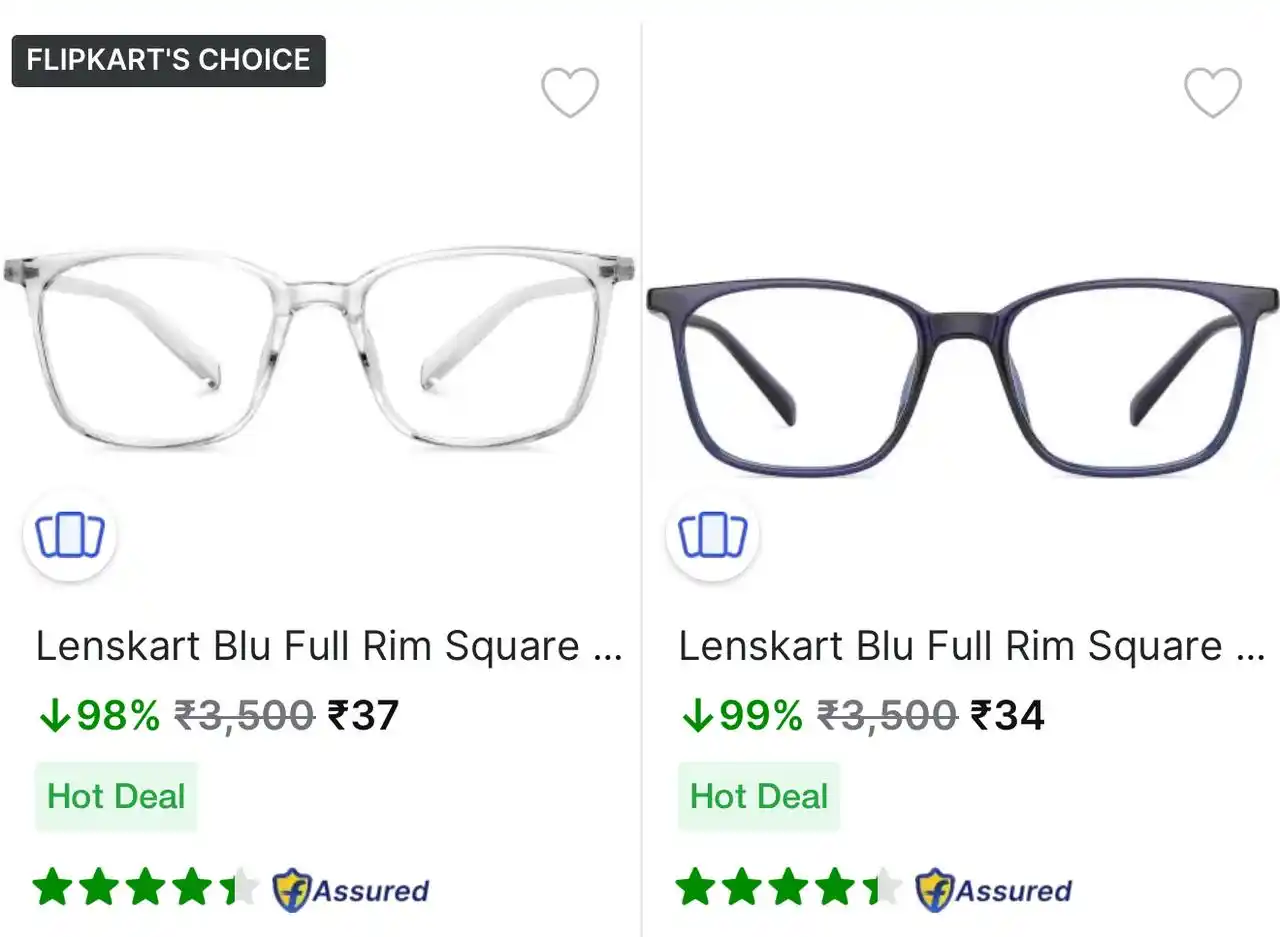The height and width of the screenshot is (937, 1280).
Task: Click the Hot Deal tag on left product
Action: click(x=115, y=796)
